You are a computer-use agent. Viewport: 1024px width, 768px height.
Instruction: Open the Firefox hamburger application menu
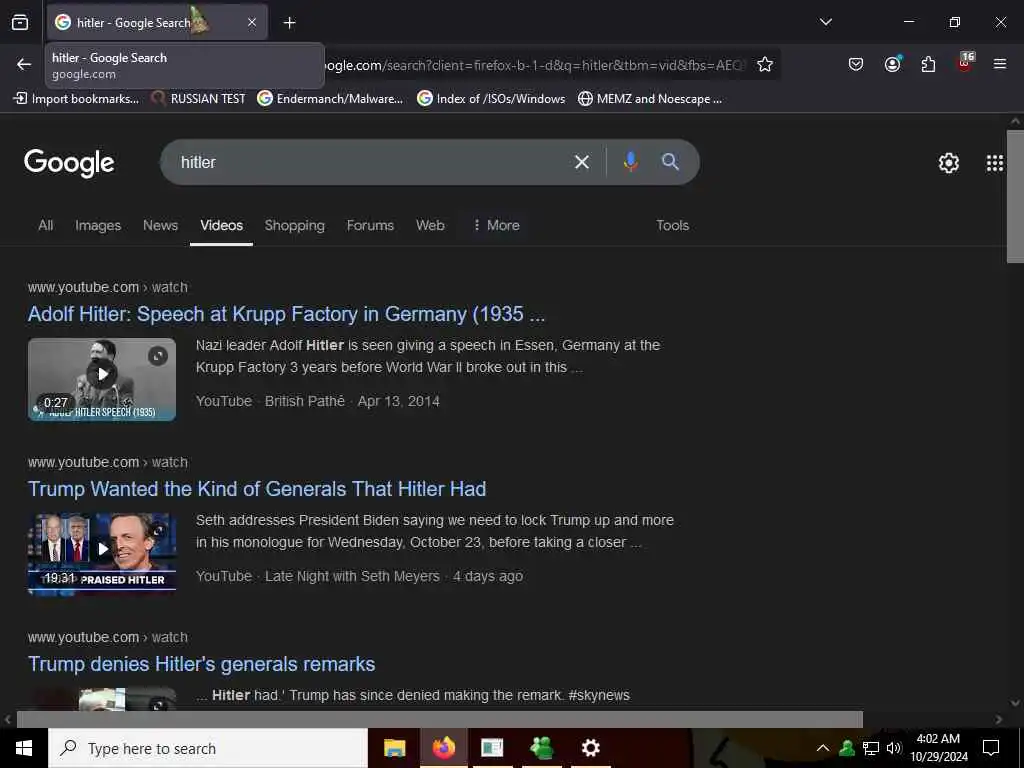pyautogui.click(x=999, y=64)
